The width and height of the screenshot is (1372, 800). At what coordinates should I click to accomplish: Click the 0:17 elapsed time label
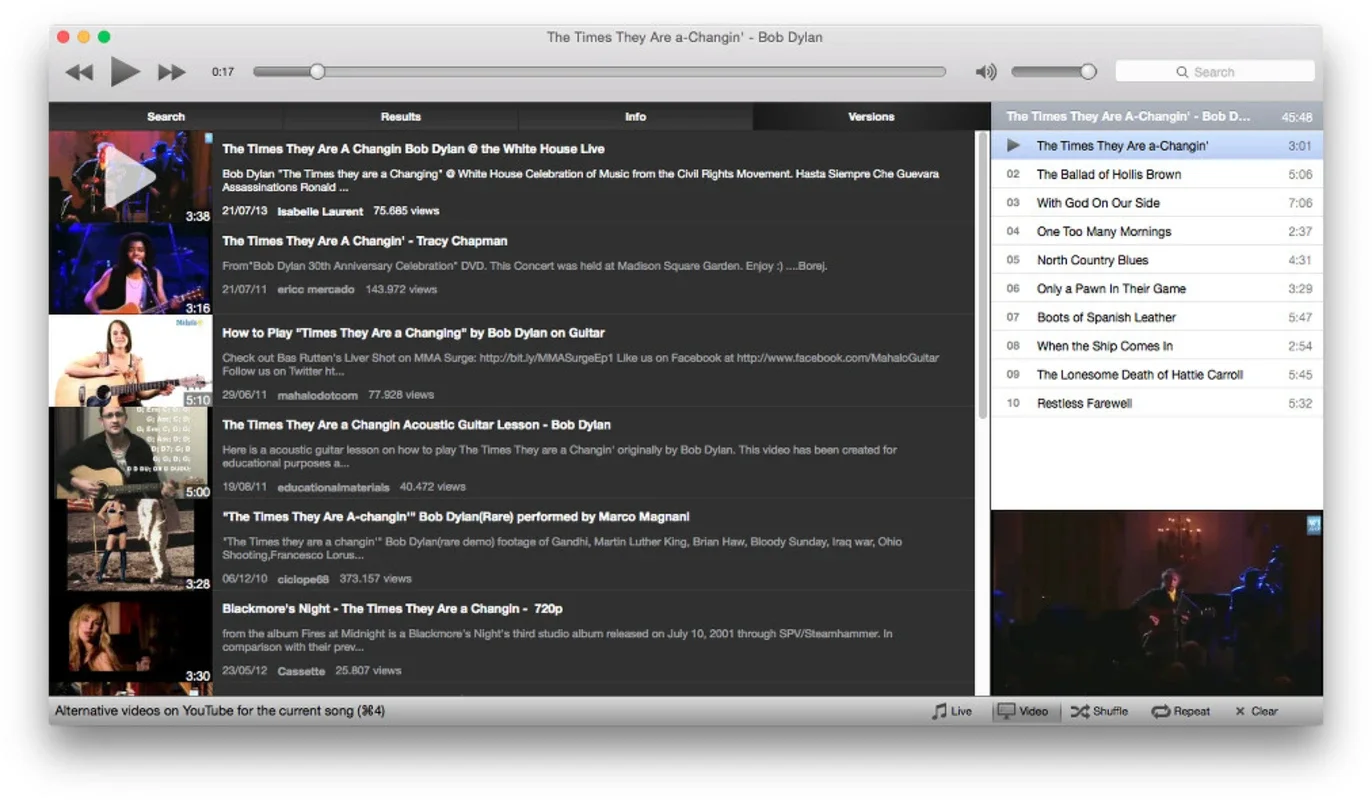pyautogui.click(x=223, y=72)
